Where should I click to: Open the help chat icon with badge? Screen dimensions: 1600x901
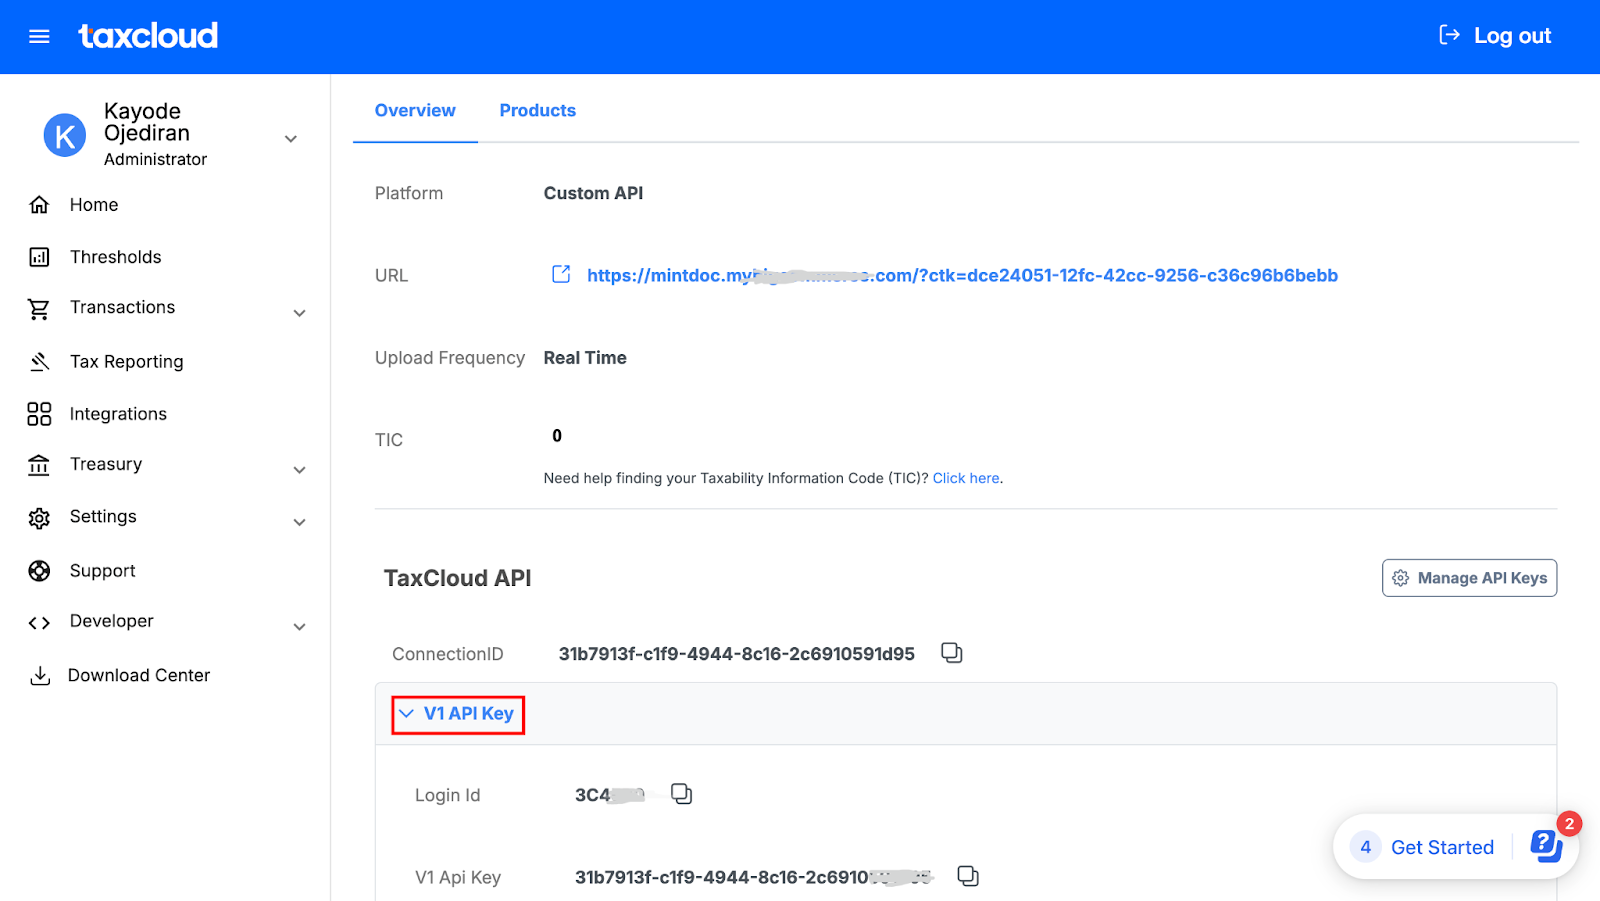pyautogui.click(x=1546, y=846)
